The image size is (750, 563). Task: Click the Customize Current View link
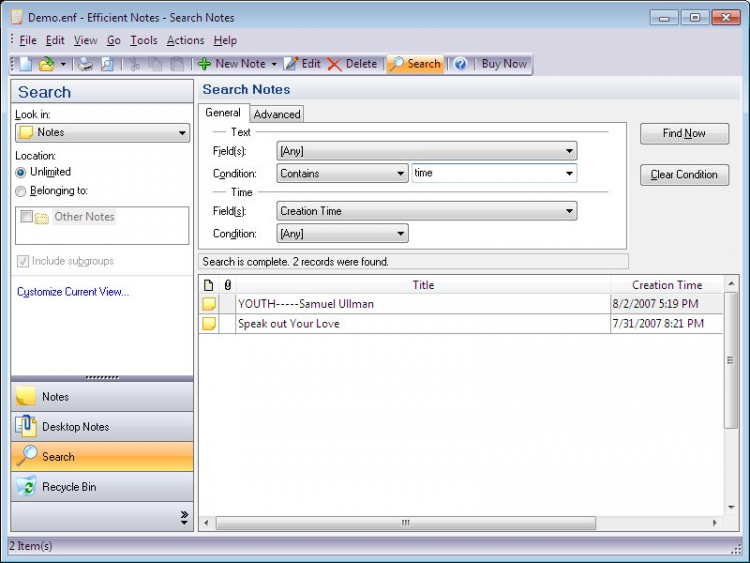(x=73, y=292)
